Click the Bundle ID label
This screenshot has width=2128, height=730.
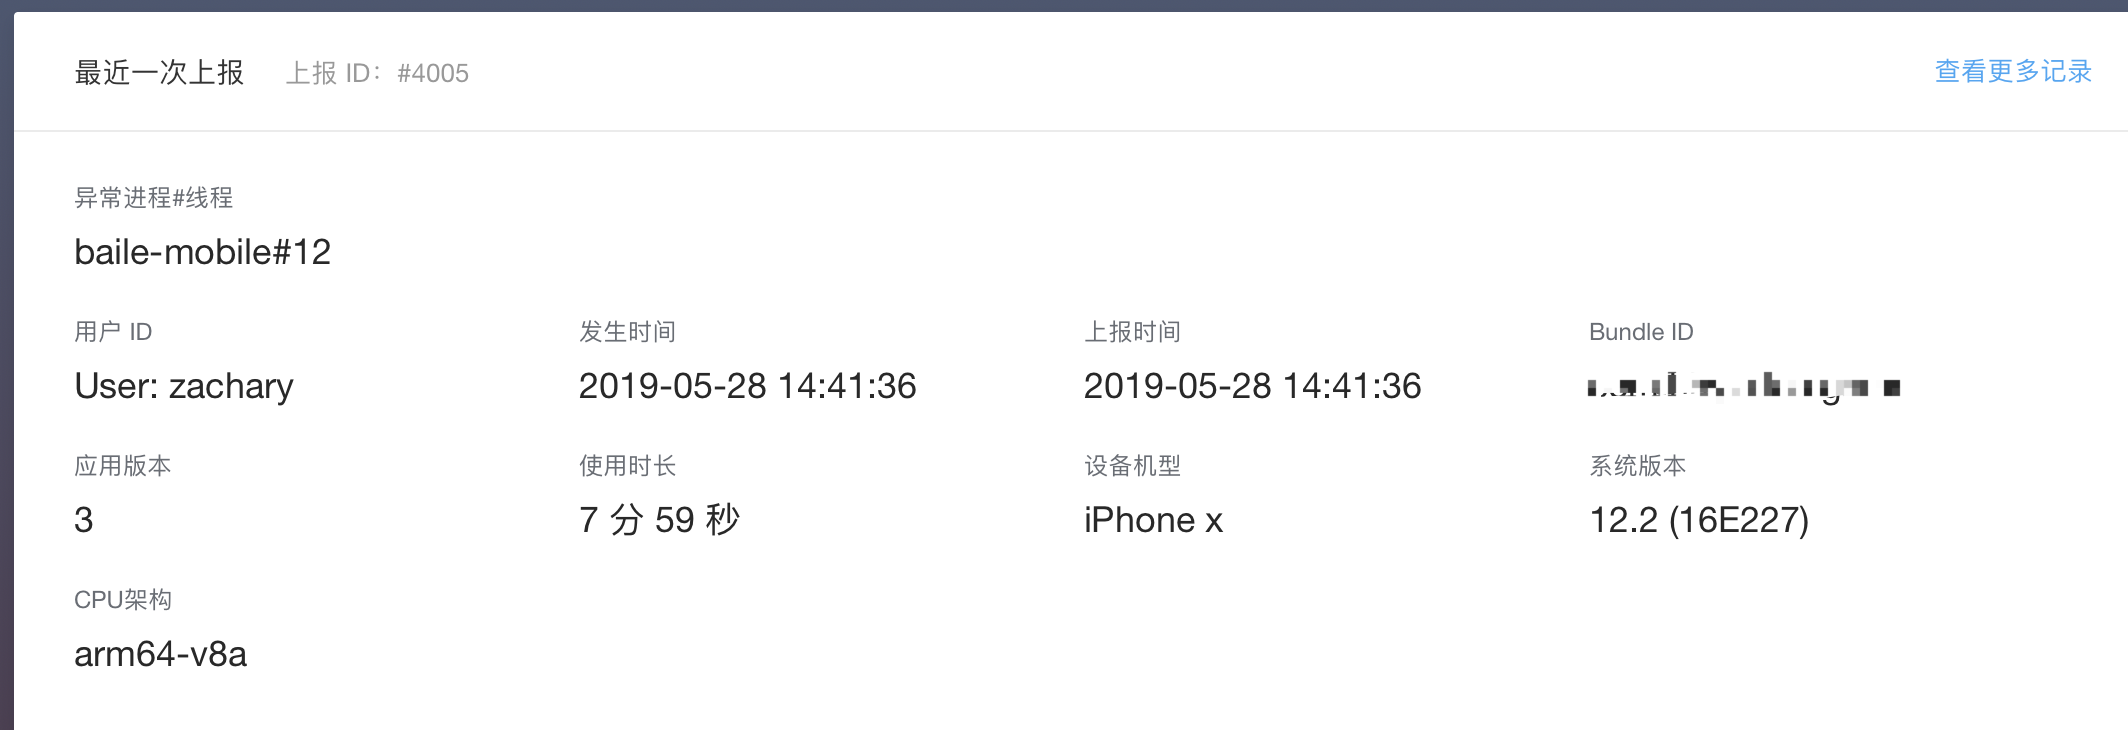1640,332
